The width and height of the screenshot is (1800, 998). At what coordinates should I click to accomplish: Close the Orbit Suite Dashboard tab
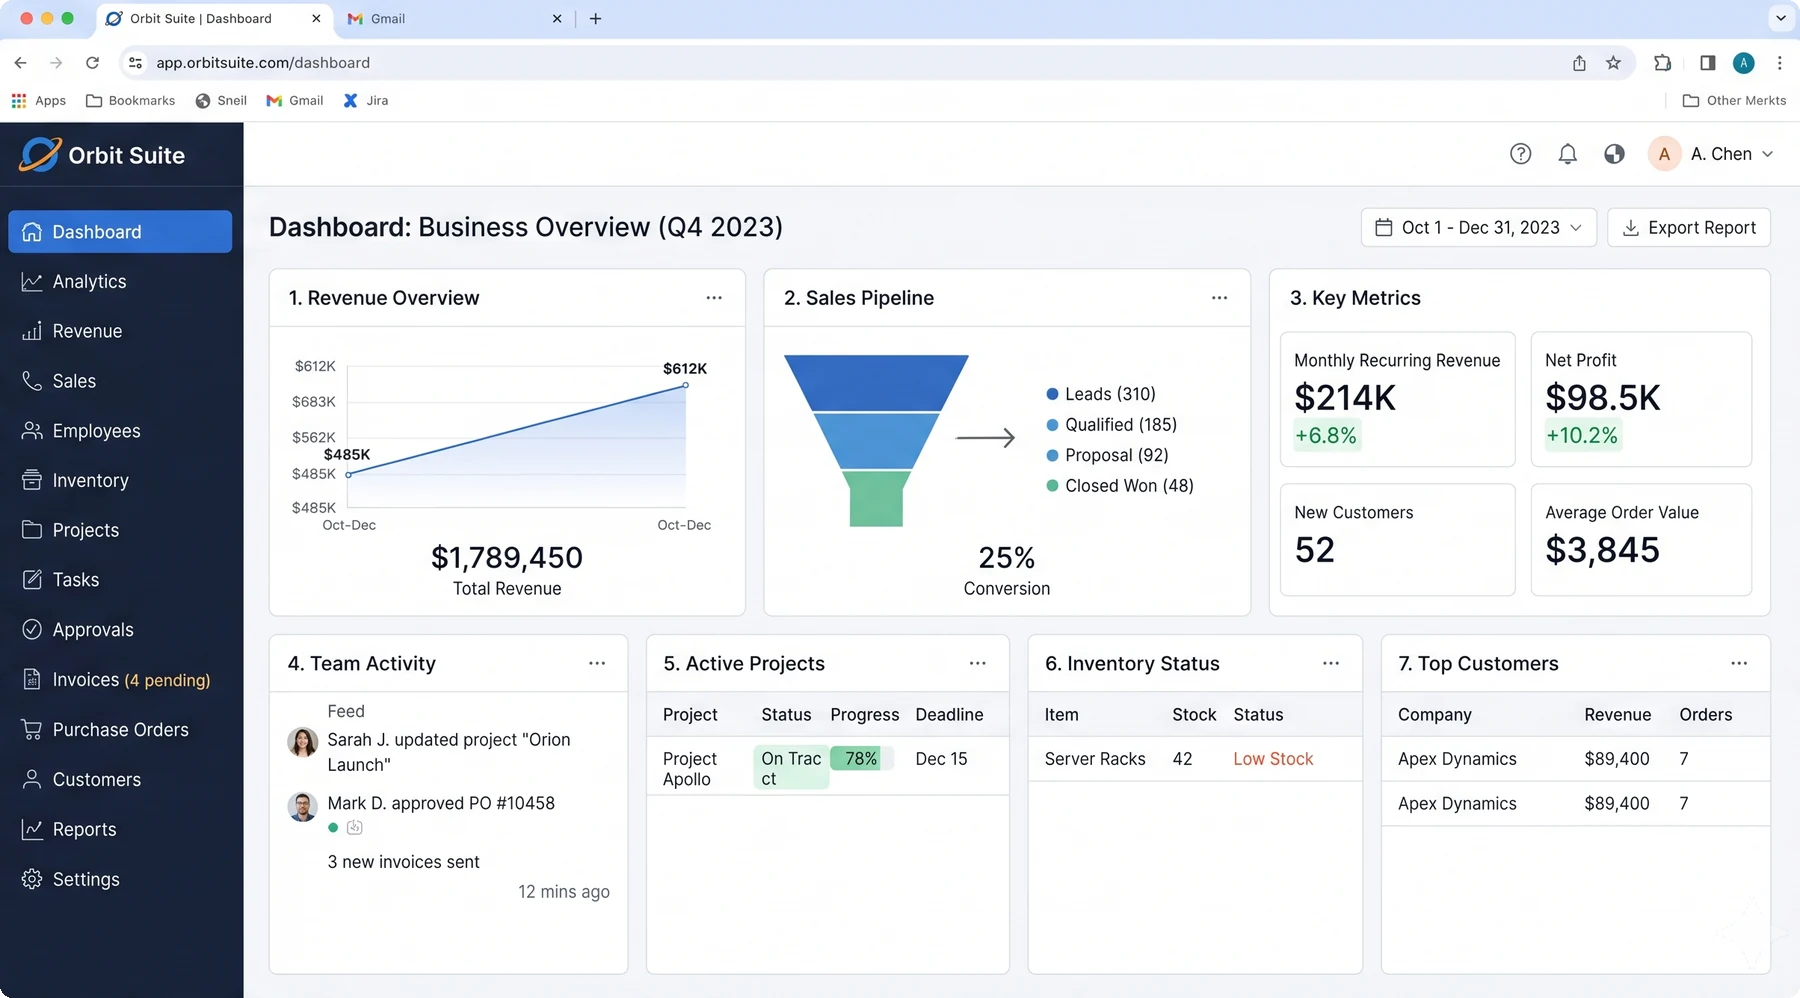coord(316,18)
